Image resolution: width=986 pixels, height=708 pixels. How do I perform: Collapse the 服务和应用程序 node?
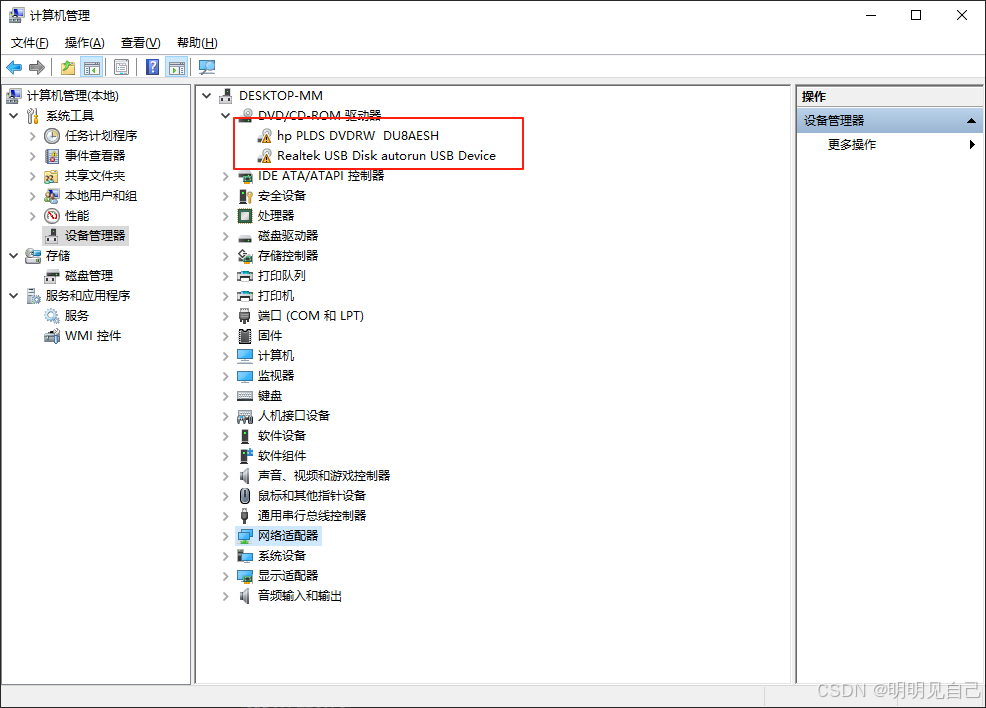(14, 296)
